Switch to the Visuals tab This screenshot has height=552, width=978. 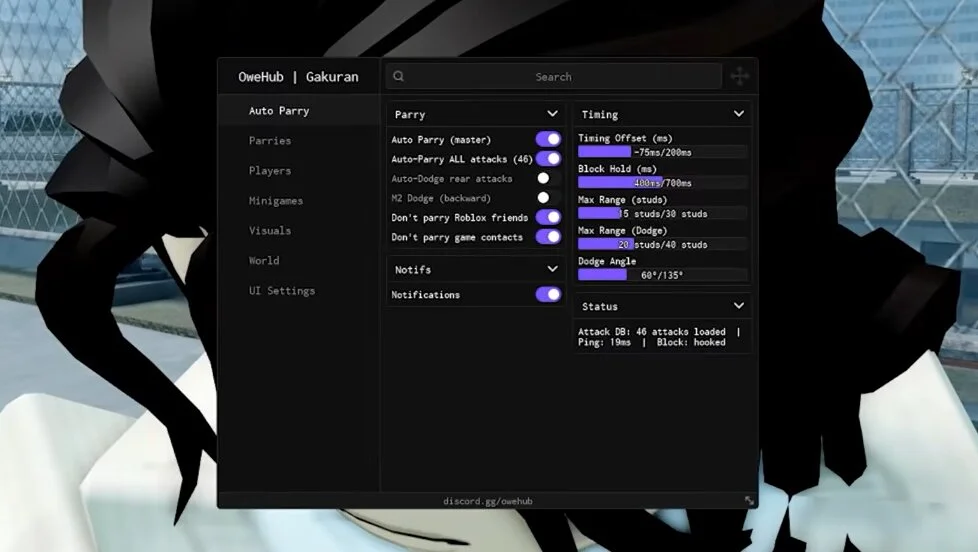[270, 230]
